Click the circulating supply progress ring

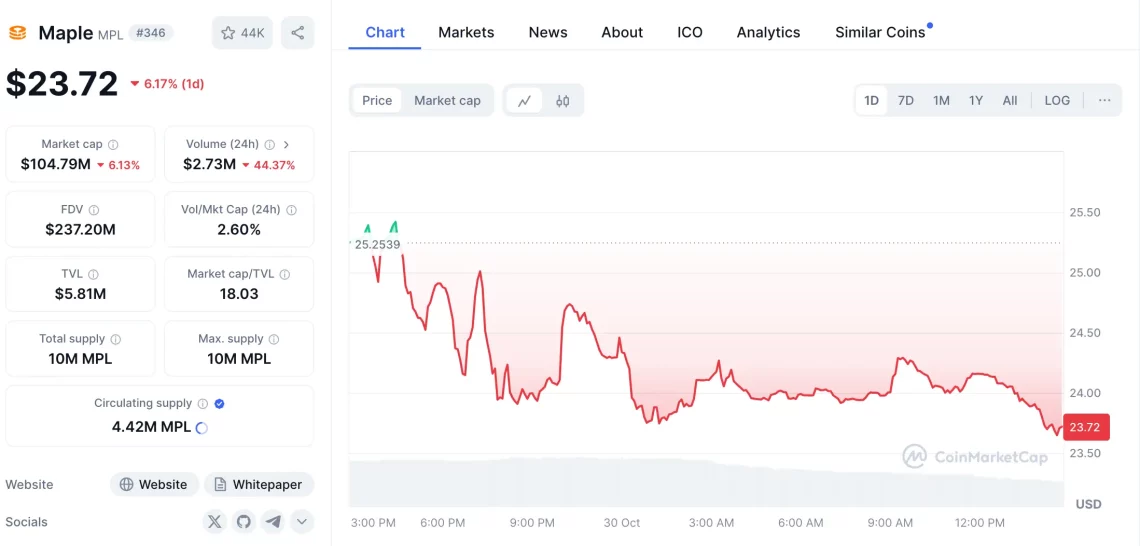(202, 427)
